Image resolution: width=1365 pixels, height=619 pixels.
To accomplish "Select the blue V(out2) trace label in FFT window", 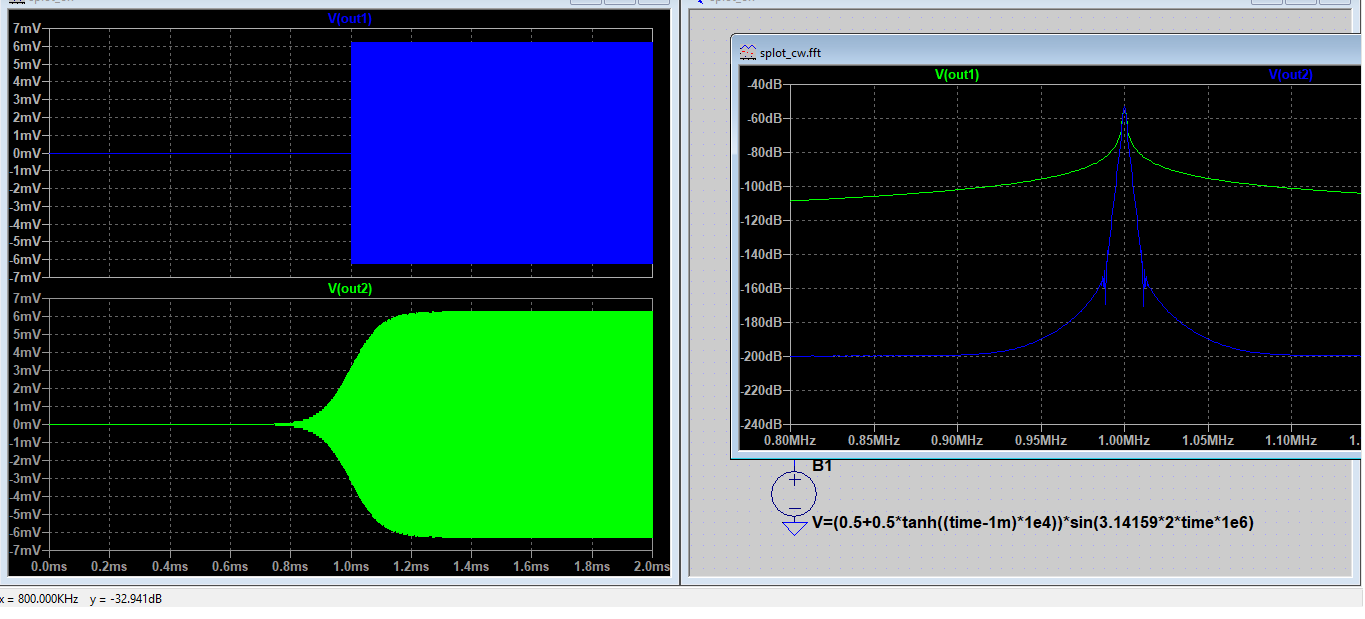I will point(1290,75).
